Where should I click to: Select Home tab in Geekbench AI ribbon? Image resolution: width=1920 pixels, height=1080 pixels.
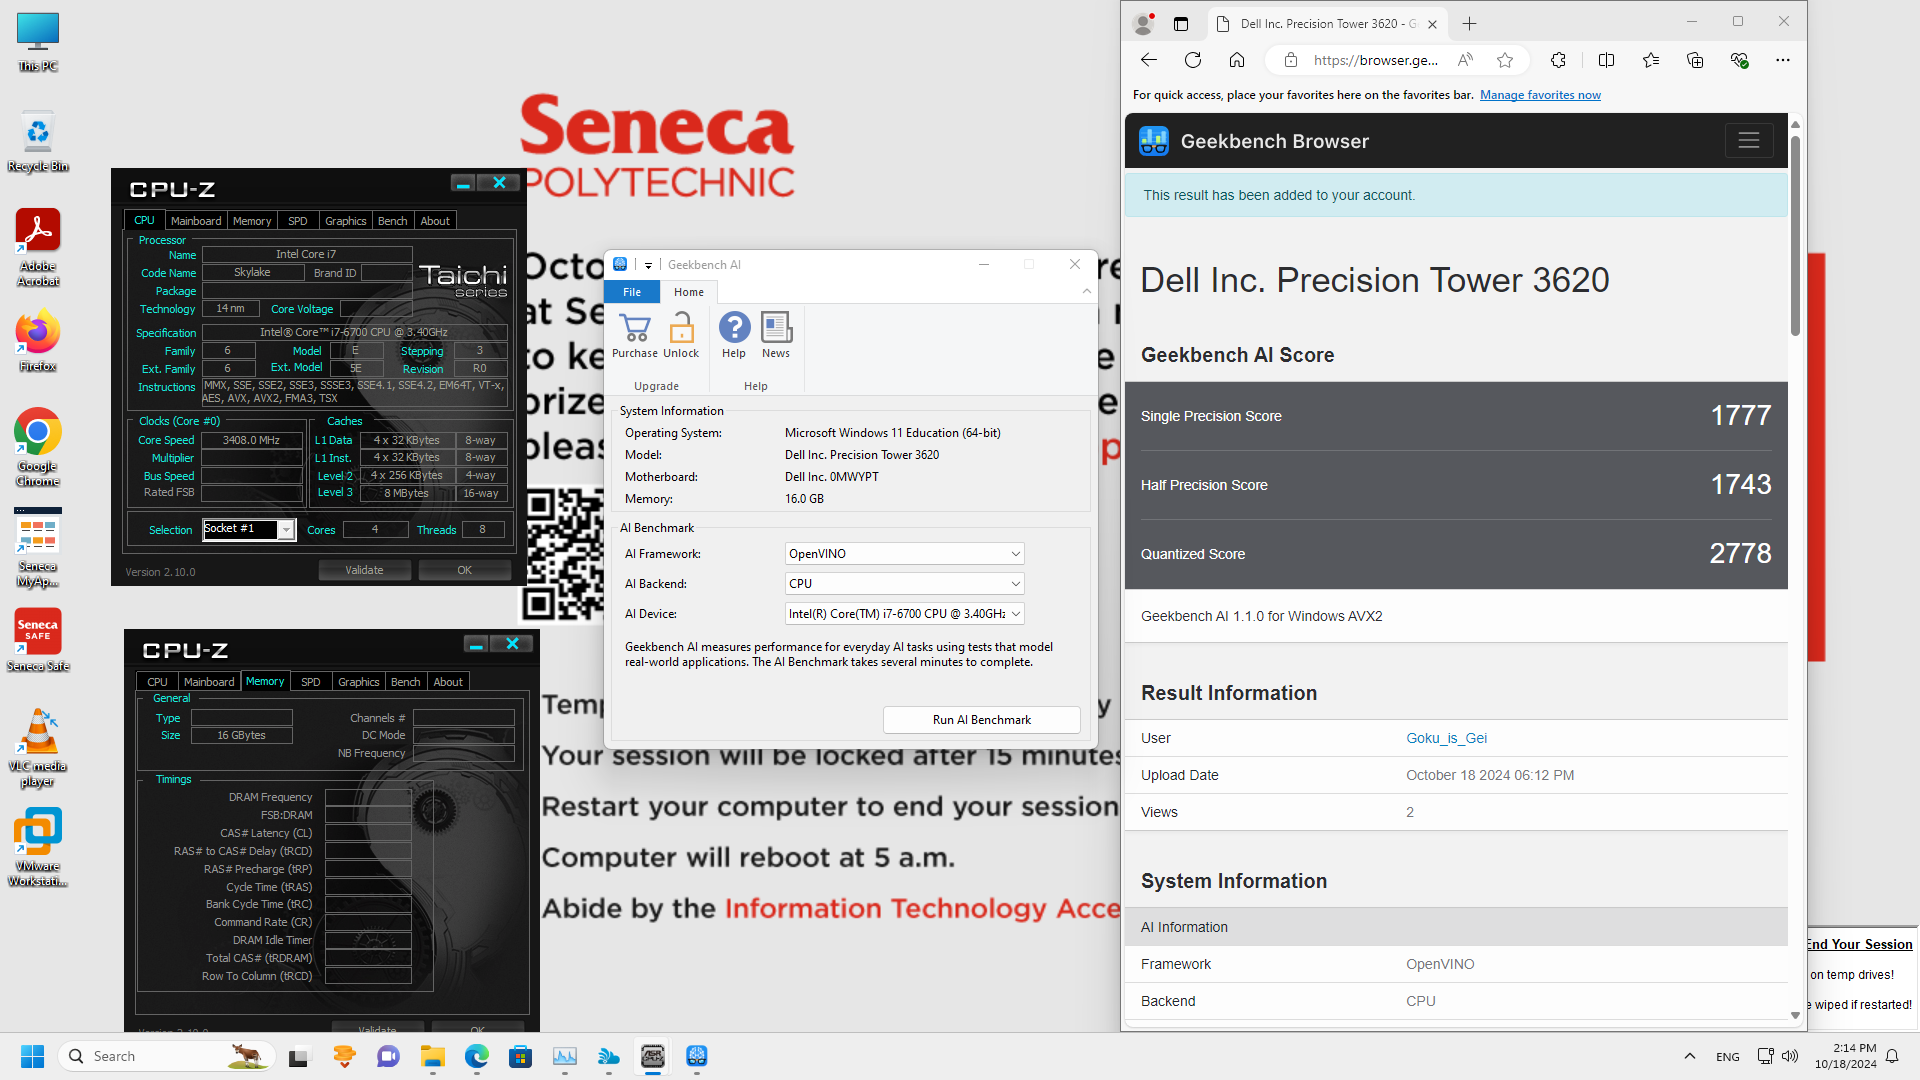click(688, 292)
